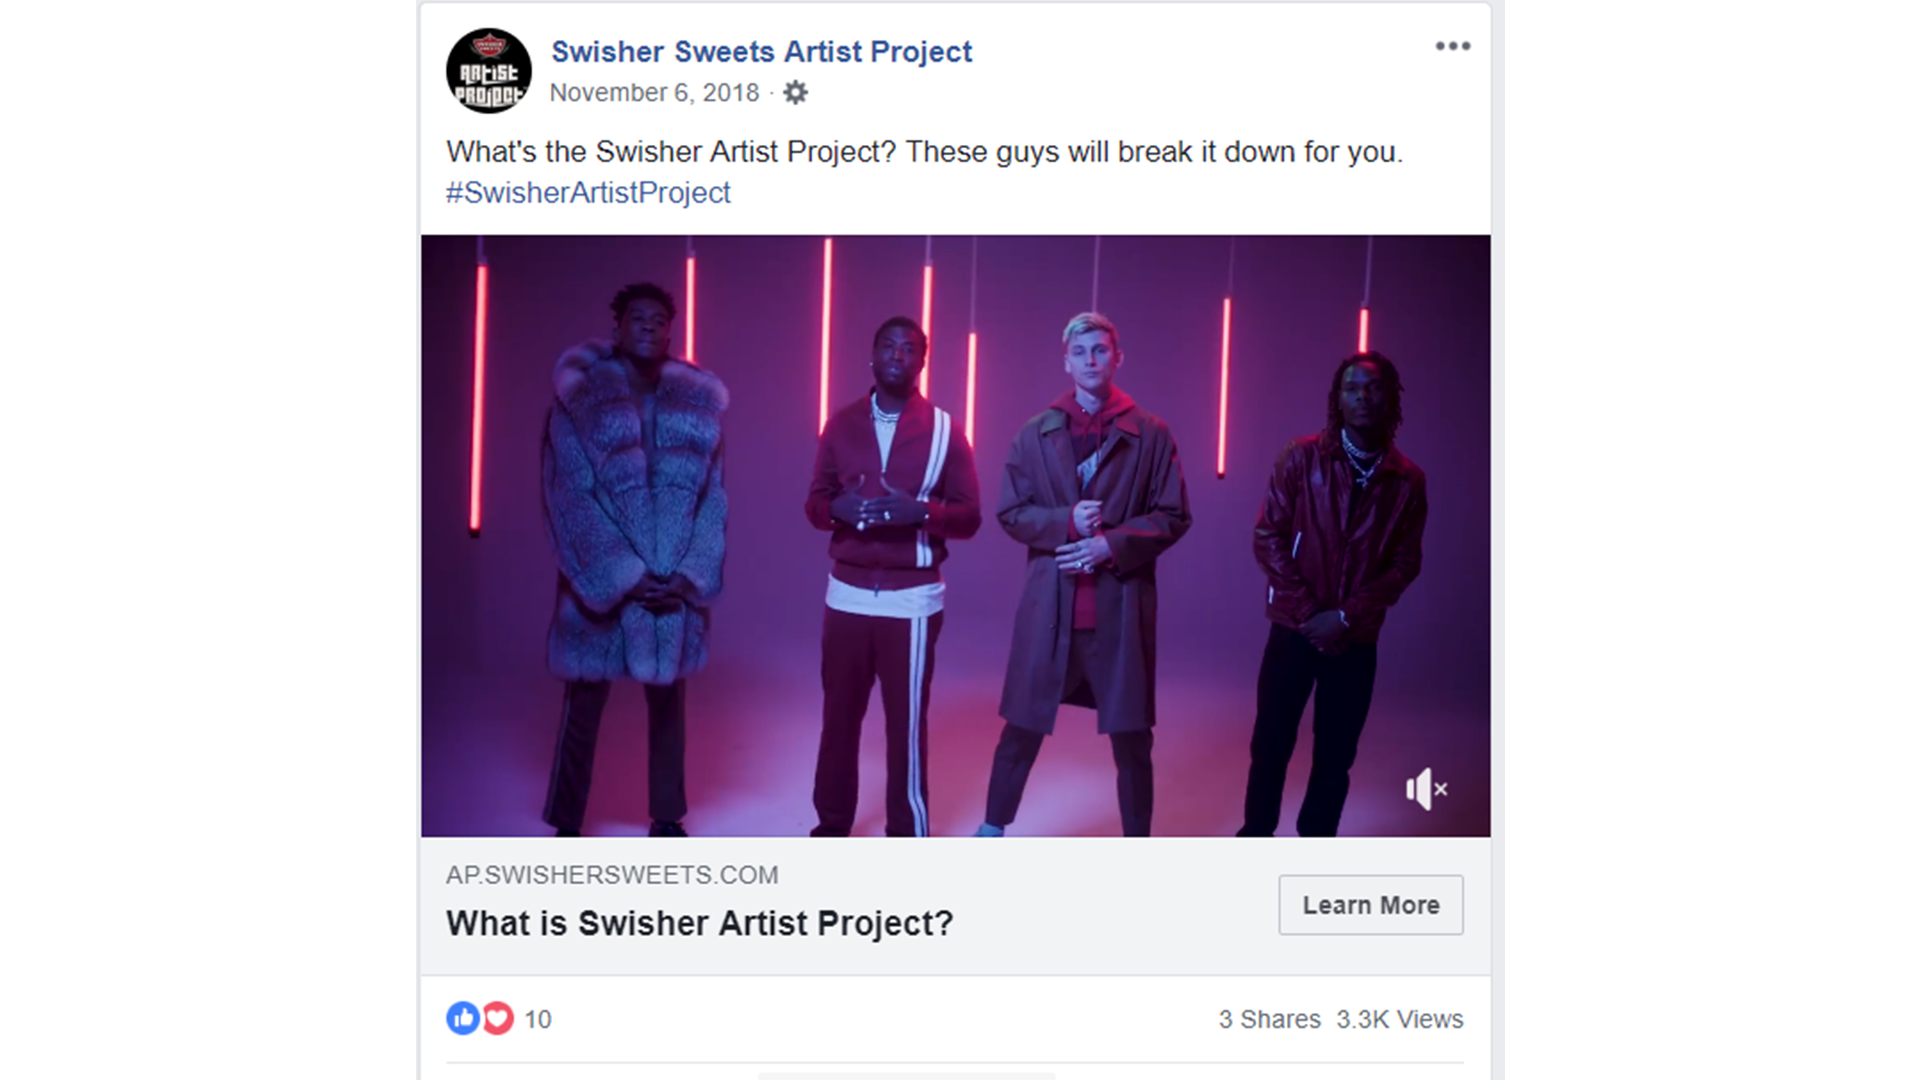Open the 'What is Swisher Artist Project?' headline
Screen dimensions: 1920x1080
(699, 923)
